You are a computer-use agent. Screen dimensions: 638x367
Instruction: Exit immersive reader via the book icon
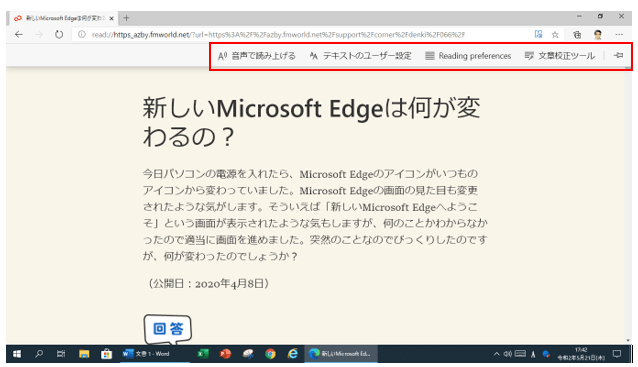click(x=538, y=35)
